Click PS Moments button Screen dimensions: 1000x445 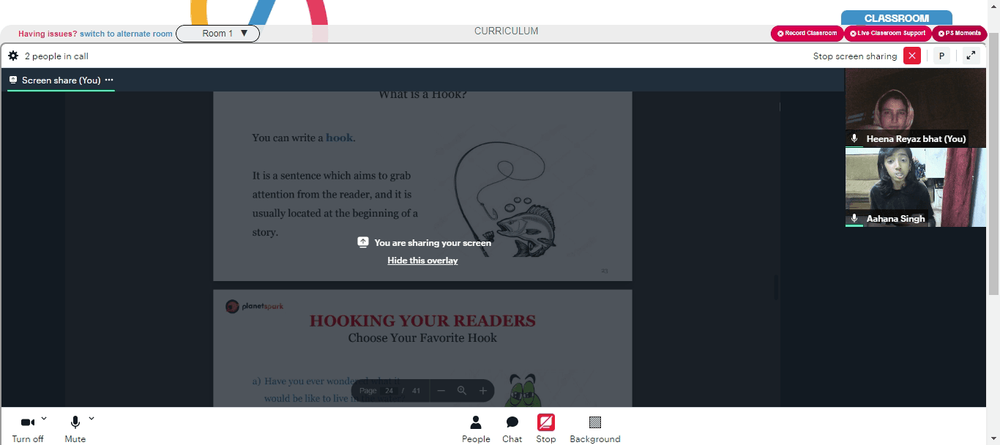pyautogui.click(x=959, y=33)
